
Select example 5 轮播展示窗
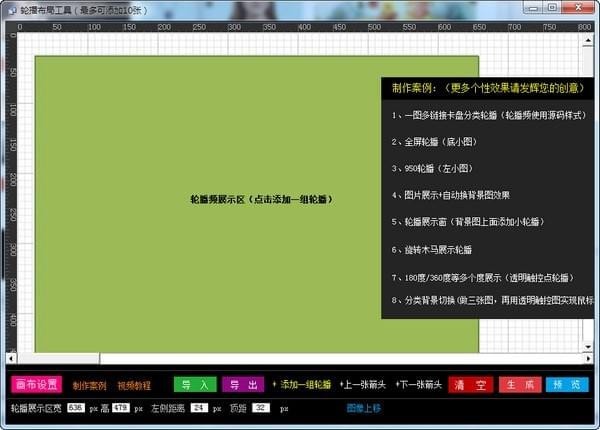tap(468, 222)
